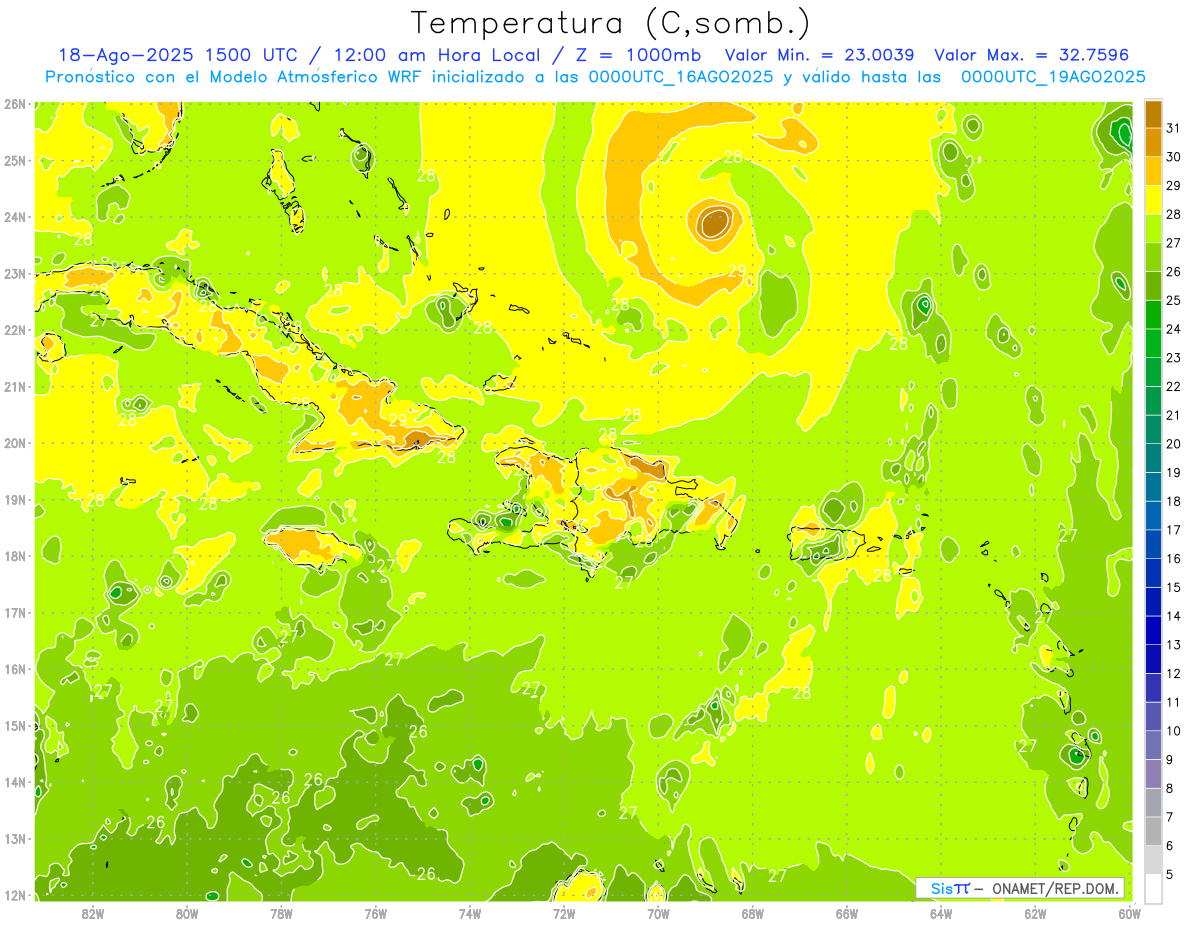Click the "66W" longitude axis label

coord(846,913)
